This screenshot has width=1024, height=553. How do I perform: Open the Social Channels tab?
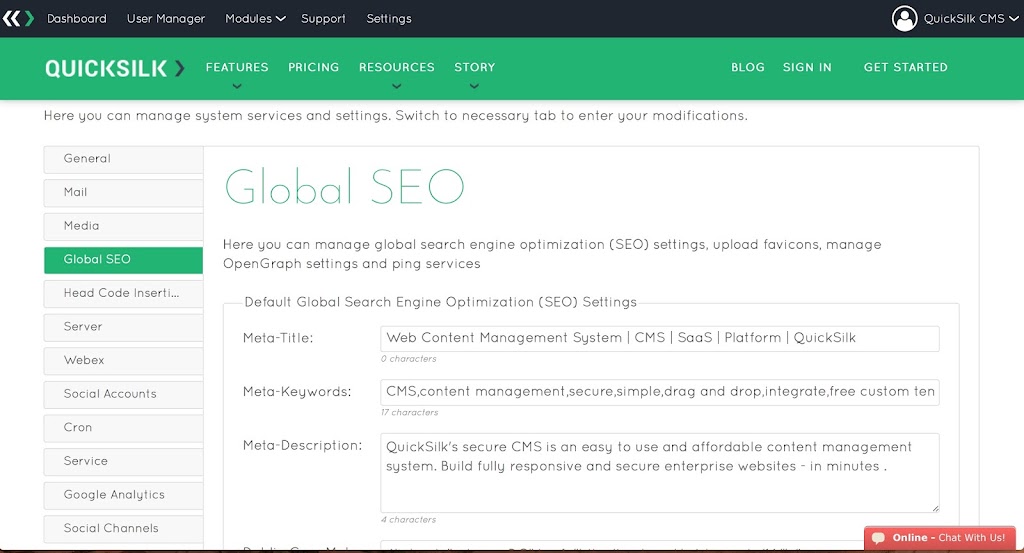(x=123, y=529)
